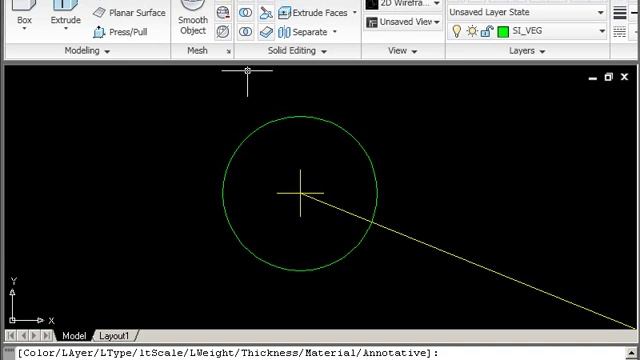Click the mesh globe icon with red minus

coord(223,13)
